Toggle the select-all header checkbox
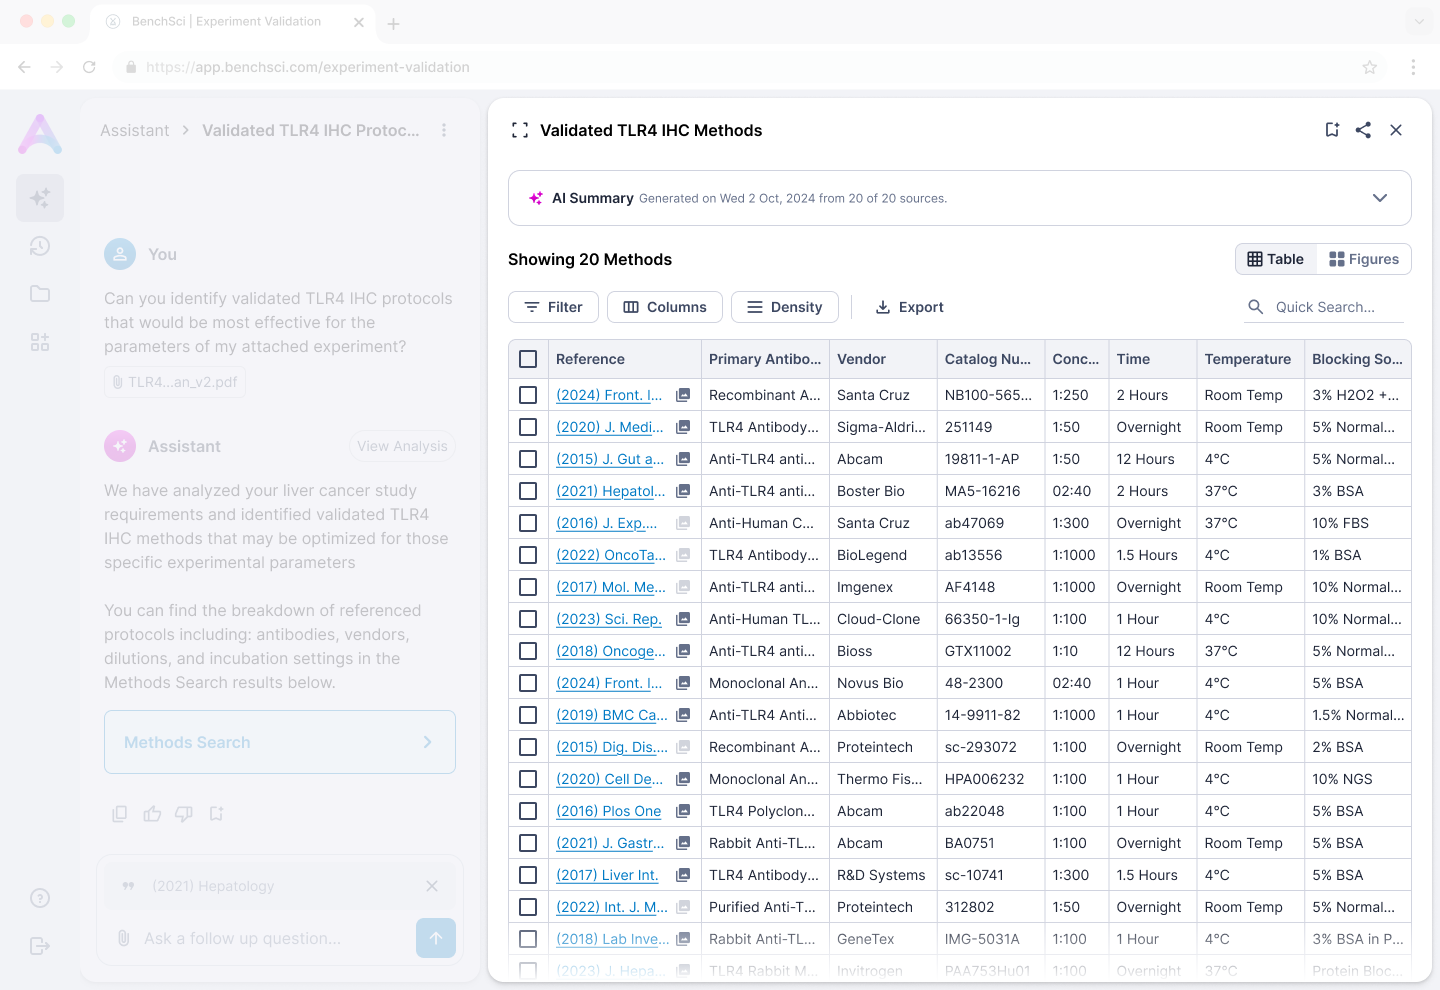The height and width of the screenshot is (990, 1440). 528,359
